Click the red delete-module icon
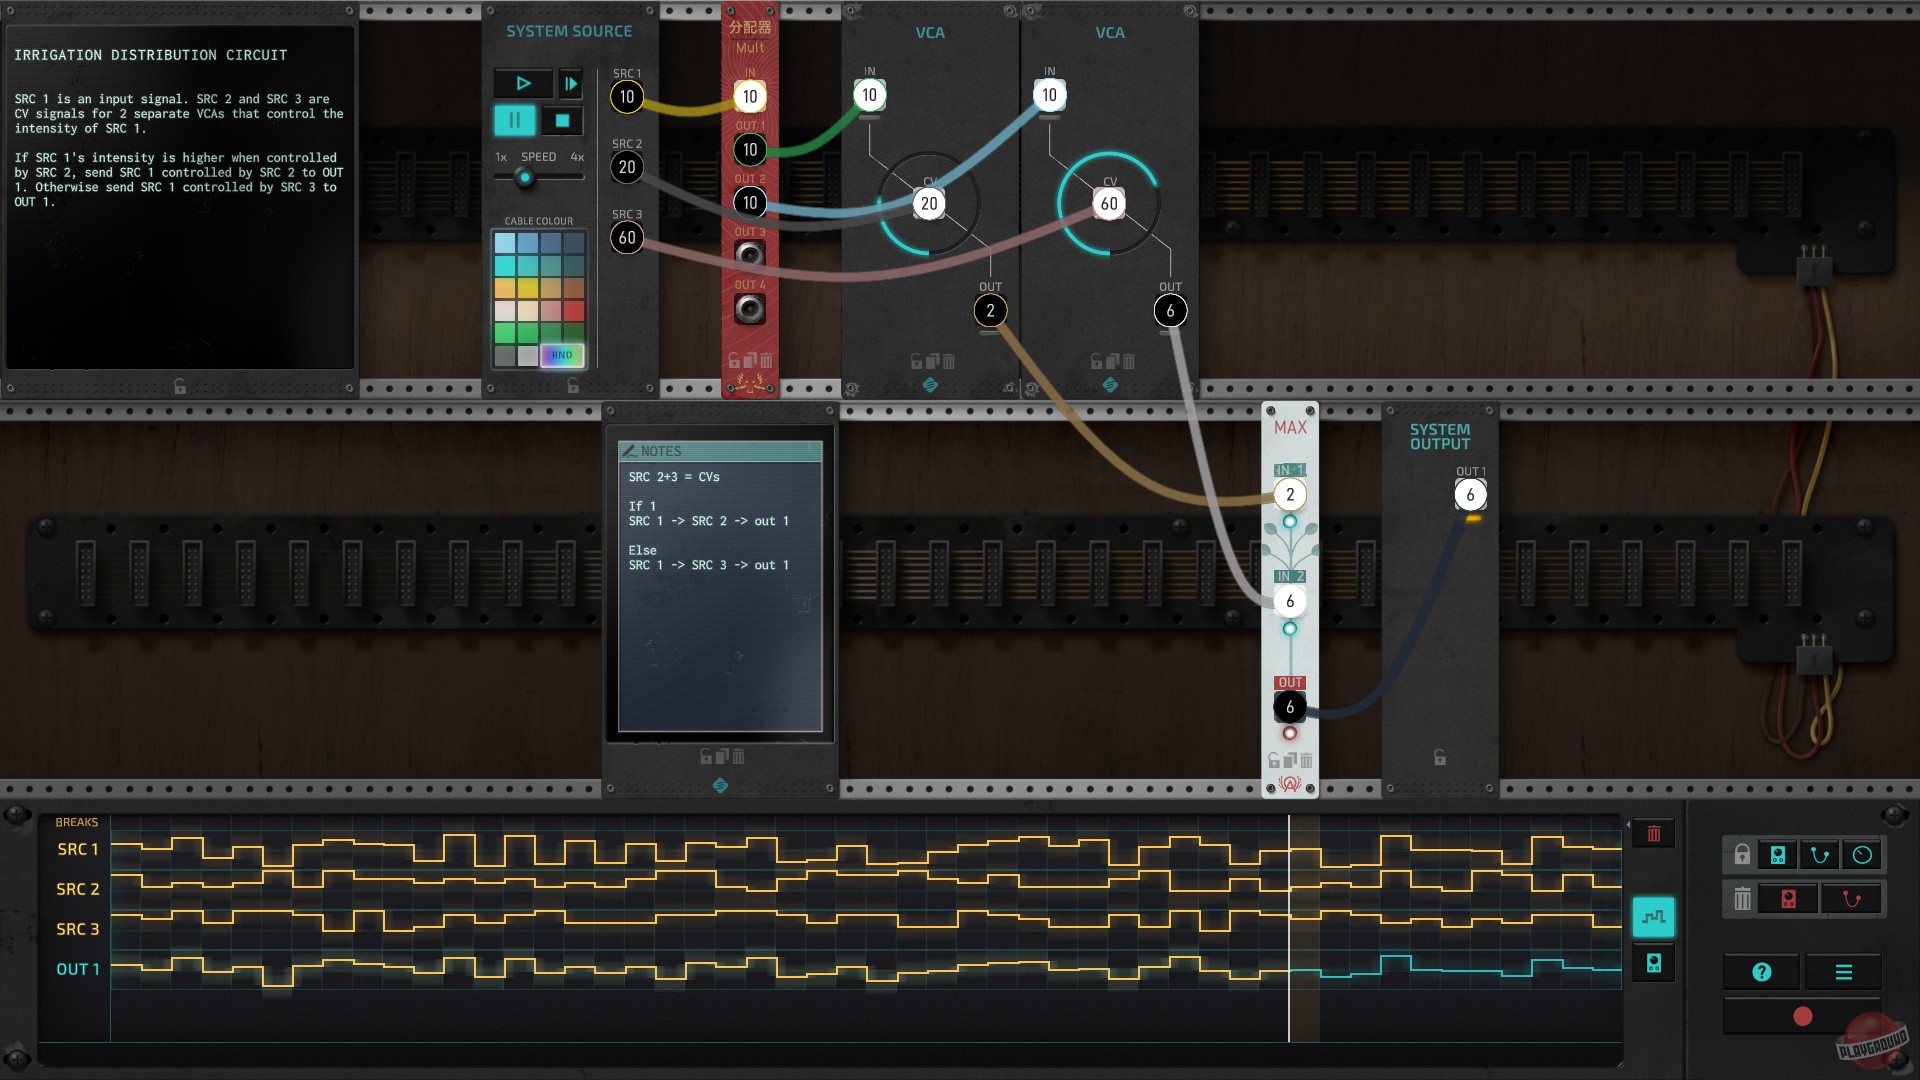The image size is (1920, 1080). coord(1788,899)
